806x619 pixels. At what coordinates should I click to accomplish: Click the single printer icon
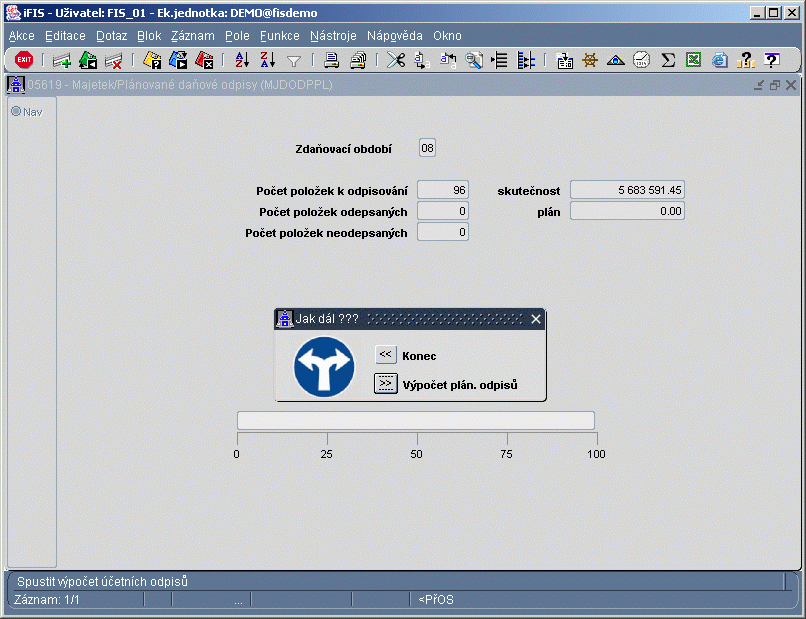(x=332, y=61)
